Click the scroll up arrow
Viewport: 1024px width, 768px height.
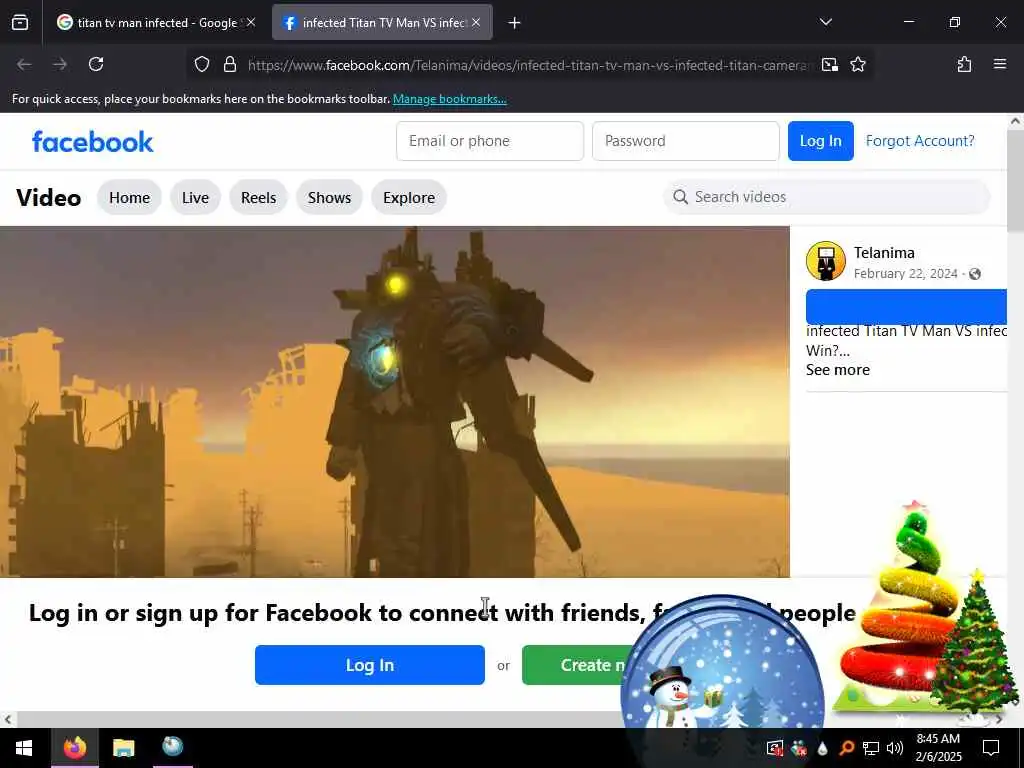tap(1016, 121)
